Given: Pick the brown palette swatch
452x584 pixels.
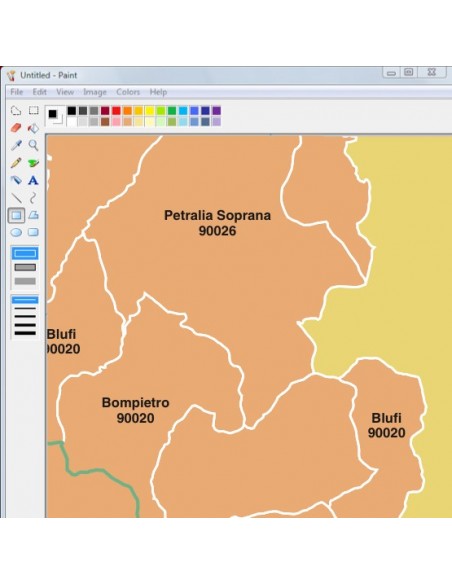Looking at the screenshot, I should pos(105,121).
